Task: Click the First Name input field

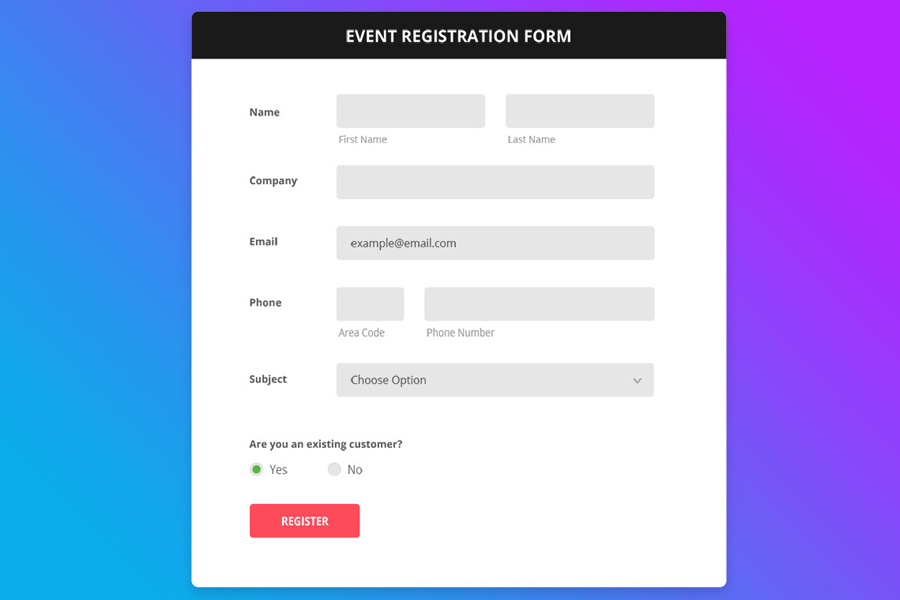Action: click(x=410, y=111)
